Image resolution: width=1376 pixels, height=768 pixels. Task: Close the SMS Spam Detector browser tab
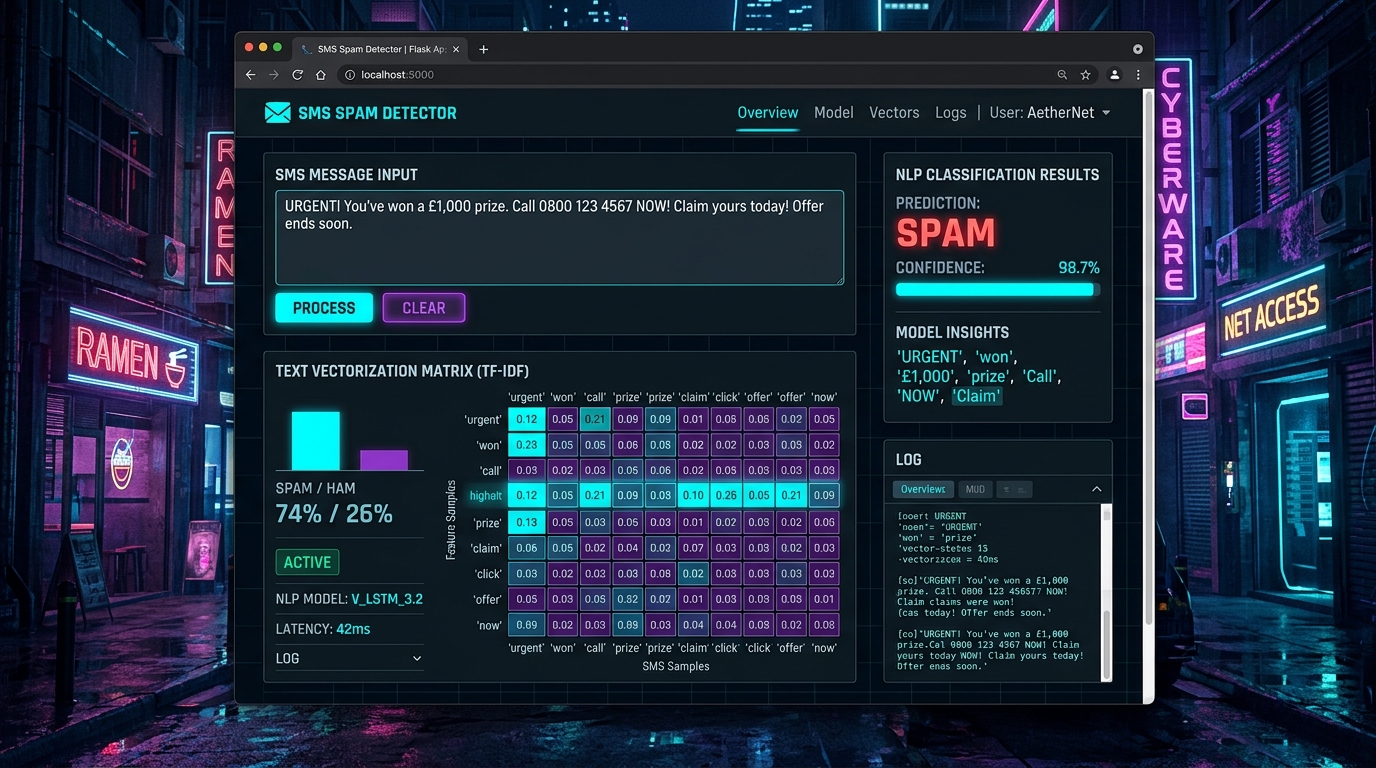455,49
